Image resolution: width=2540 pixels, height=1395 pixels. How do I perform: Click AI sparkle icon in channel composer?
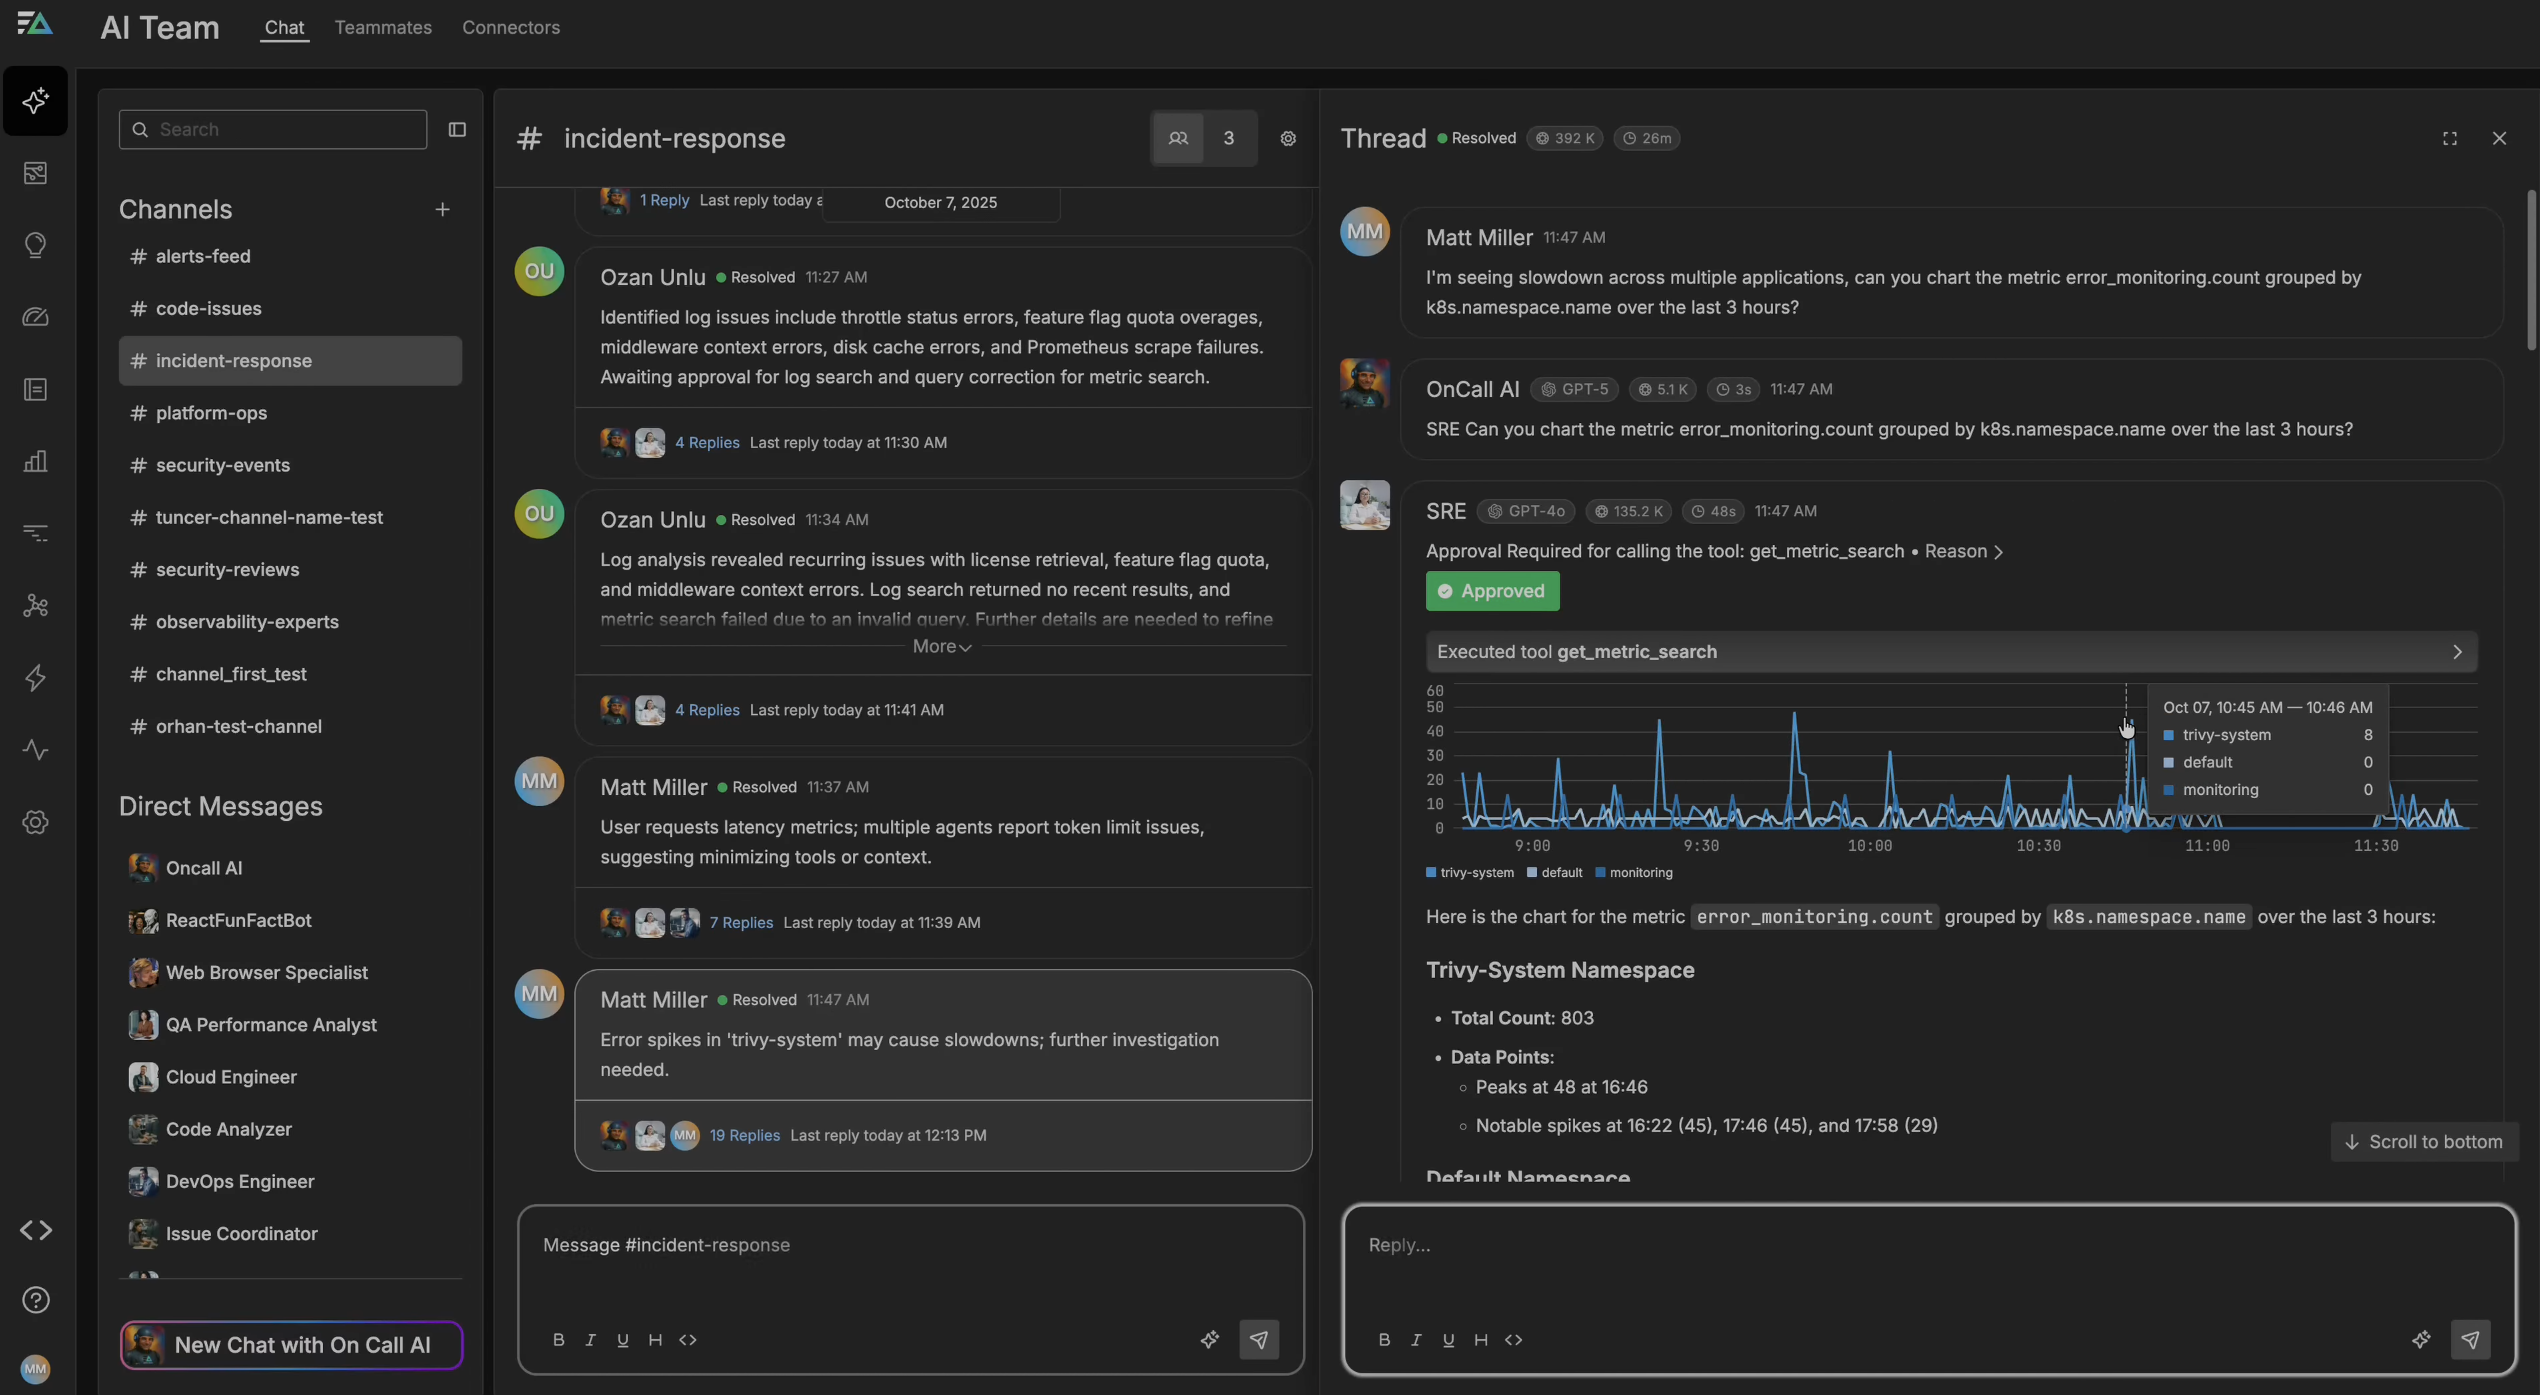1209,1339
